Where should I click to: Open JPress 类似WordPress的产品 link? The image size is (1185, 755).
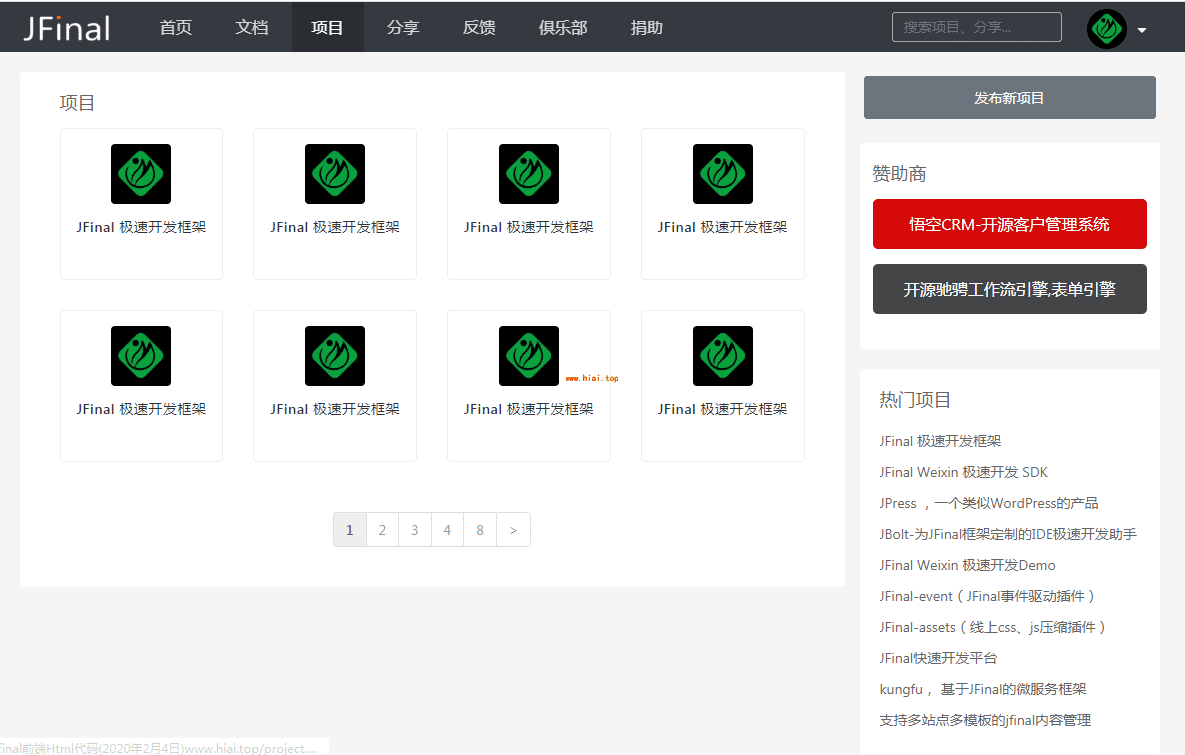(989, 503)
